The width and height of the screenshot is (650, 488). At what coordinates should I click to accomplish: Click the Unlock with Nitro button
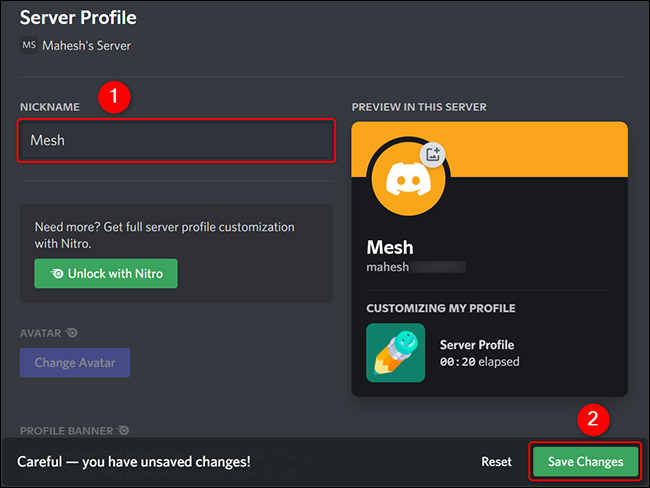105,273
